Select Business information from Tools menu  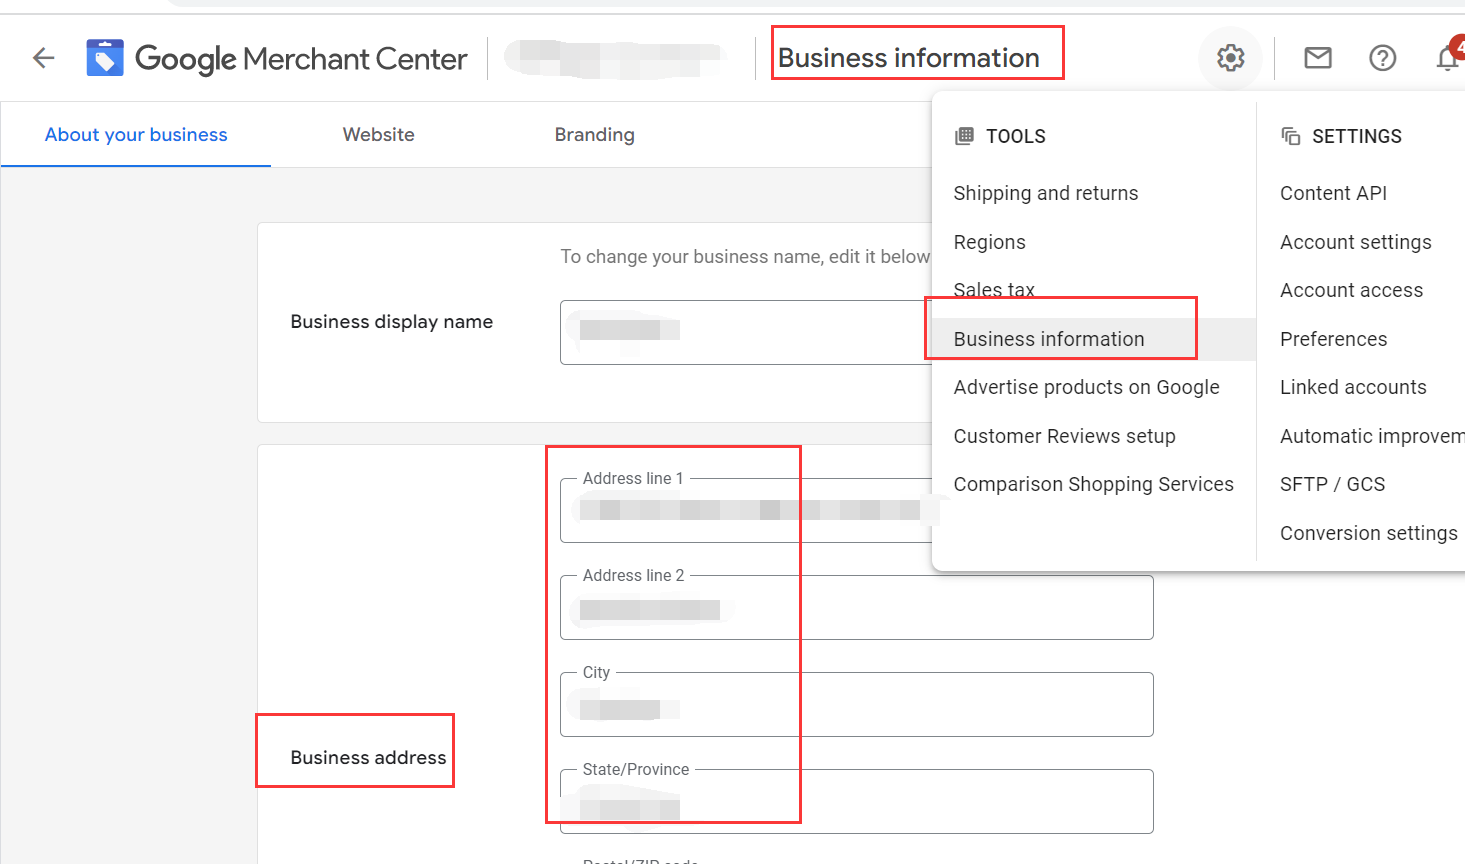coord(1049,338)
